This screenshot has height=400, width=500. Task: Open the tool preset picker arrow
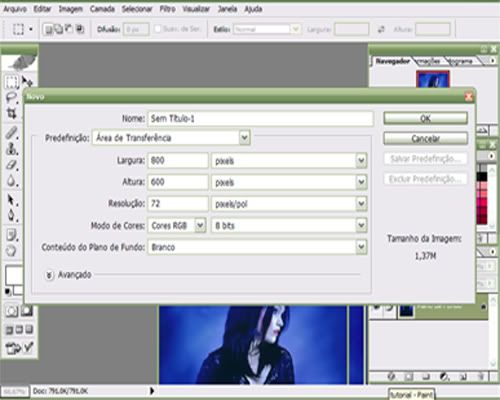point(31,29)
